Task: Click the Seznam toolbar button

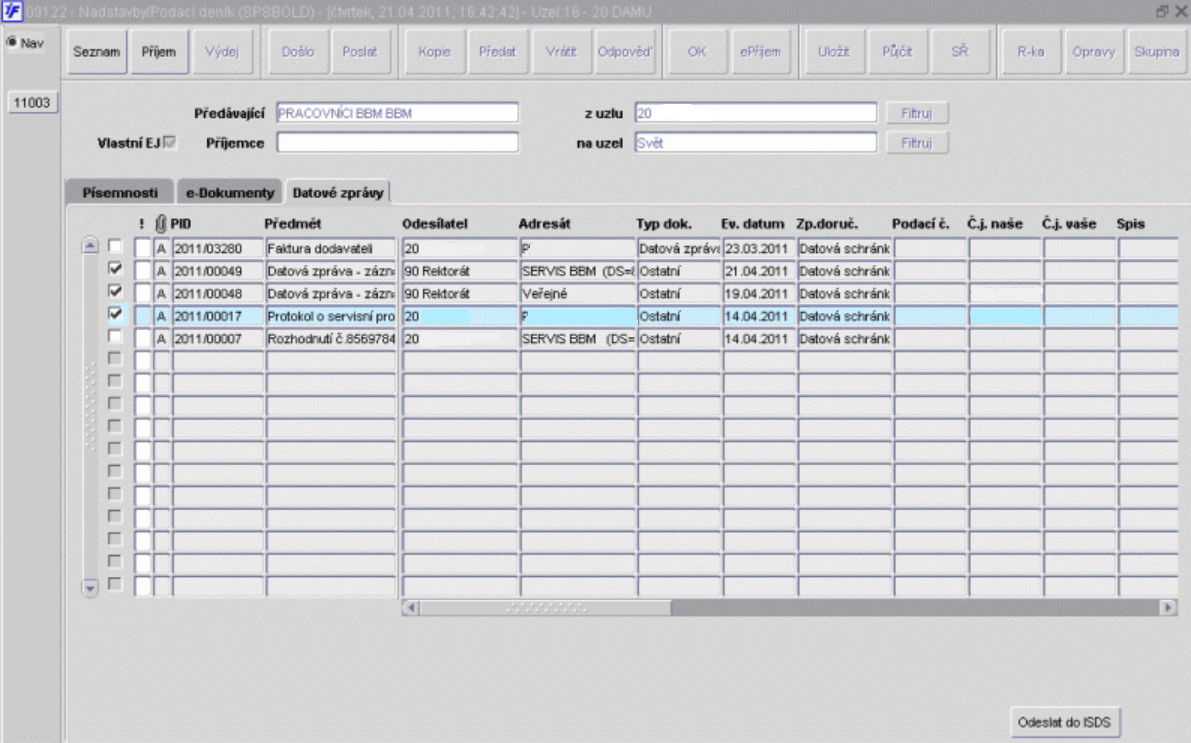Action: click(x=96, y=52)
